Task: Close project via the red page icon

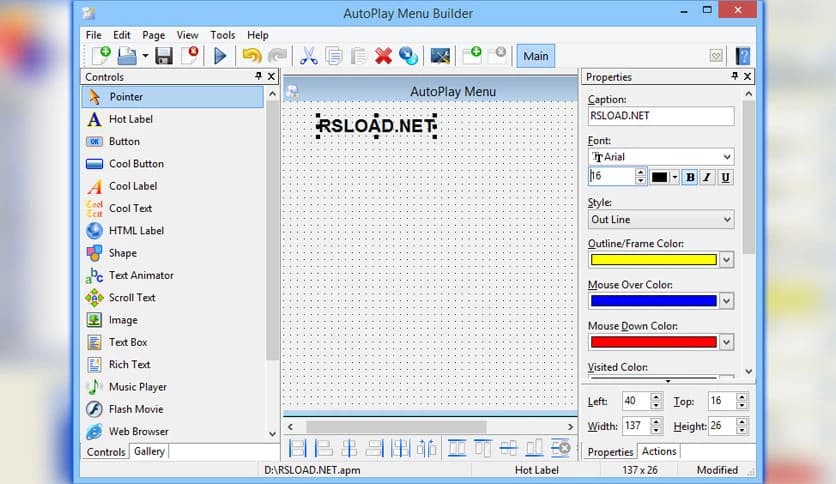Action: coord(190,55)
